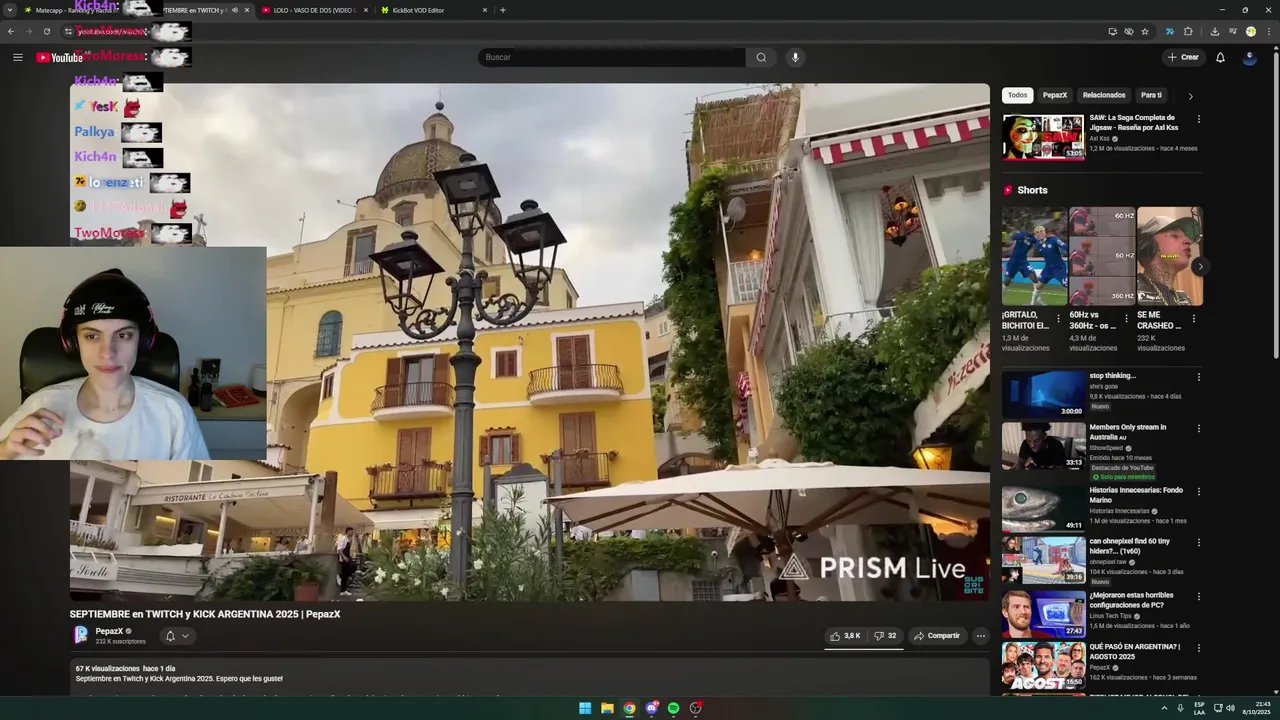Open YouTube notifications bell in header
Viewport: 1280px width, 720px height.
coord(1220,57)
